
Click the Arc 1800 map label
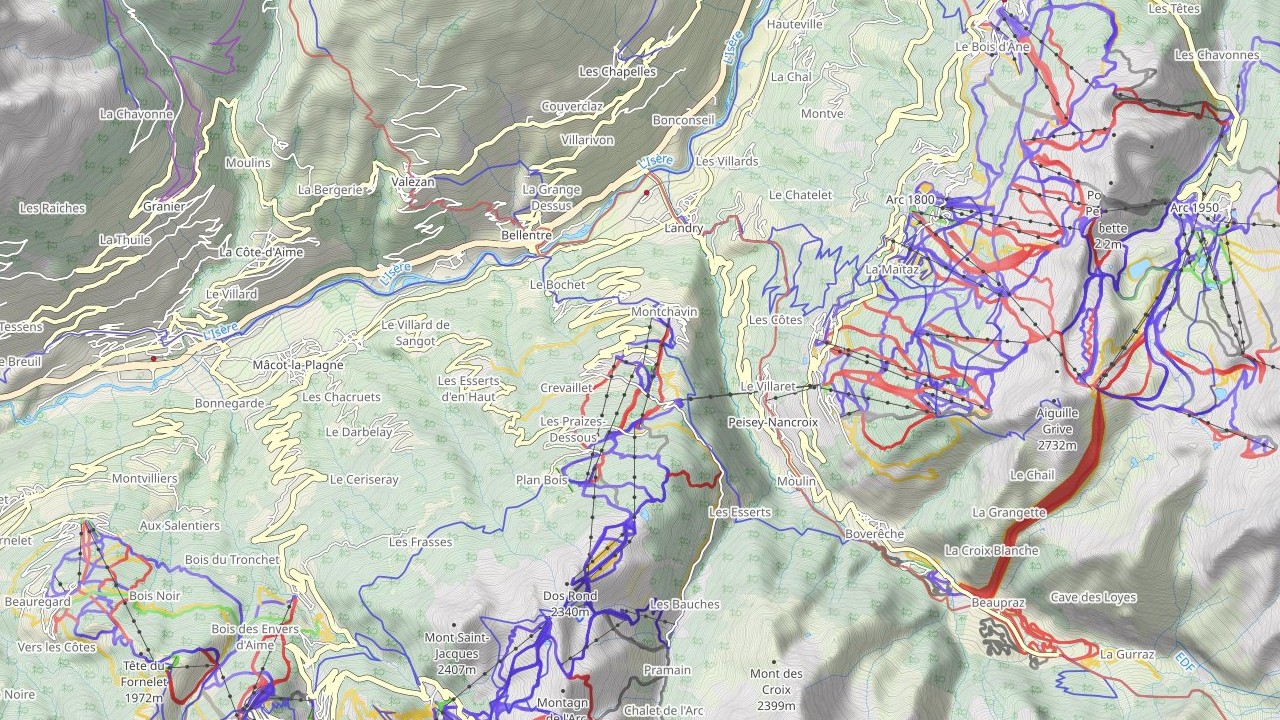[910, 200]
